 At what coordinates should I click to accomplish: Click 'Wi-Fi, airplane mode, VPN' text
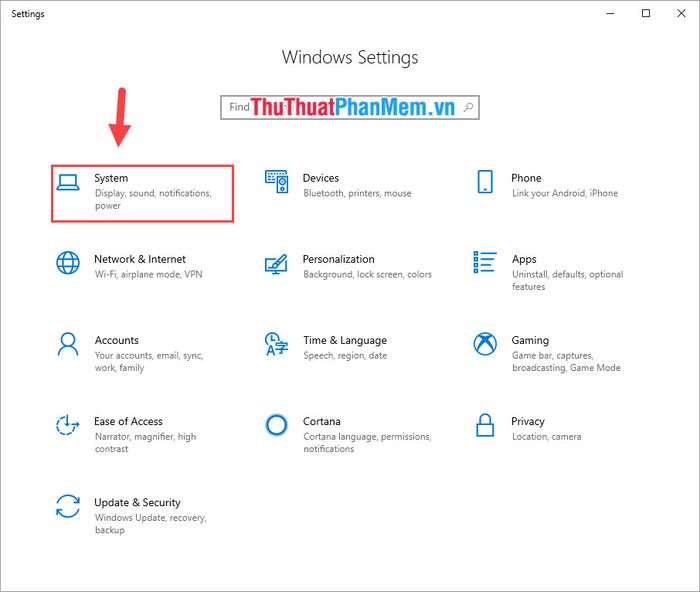pyautogui.click(x=148, y=275)
